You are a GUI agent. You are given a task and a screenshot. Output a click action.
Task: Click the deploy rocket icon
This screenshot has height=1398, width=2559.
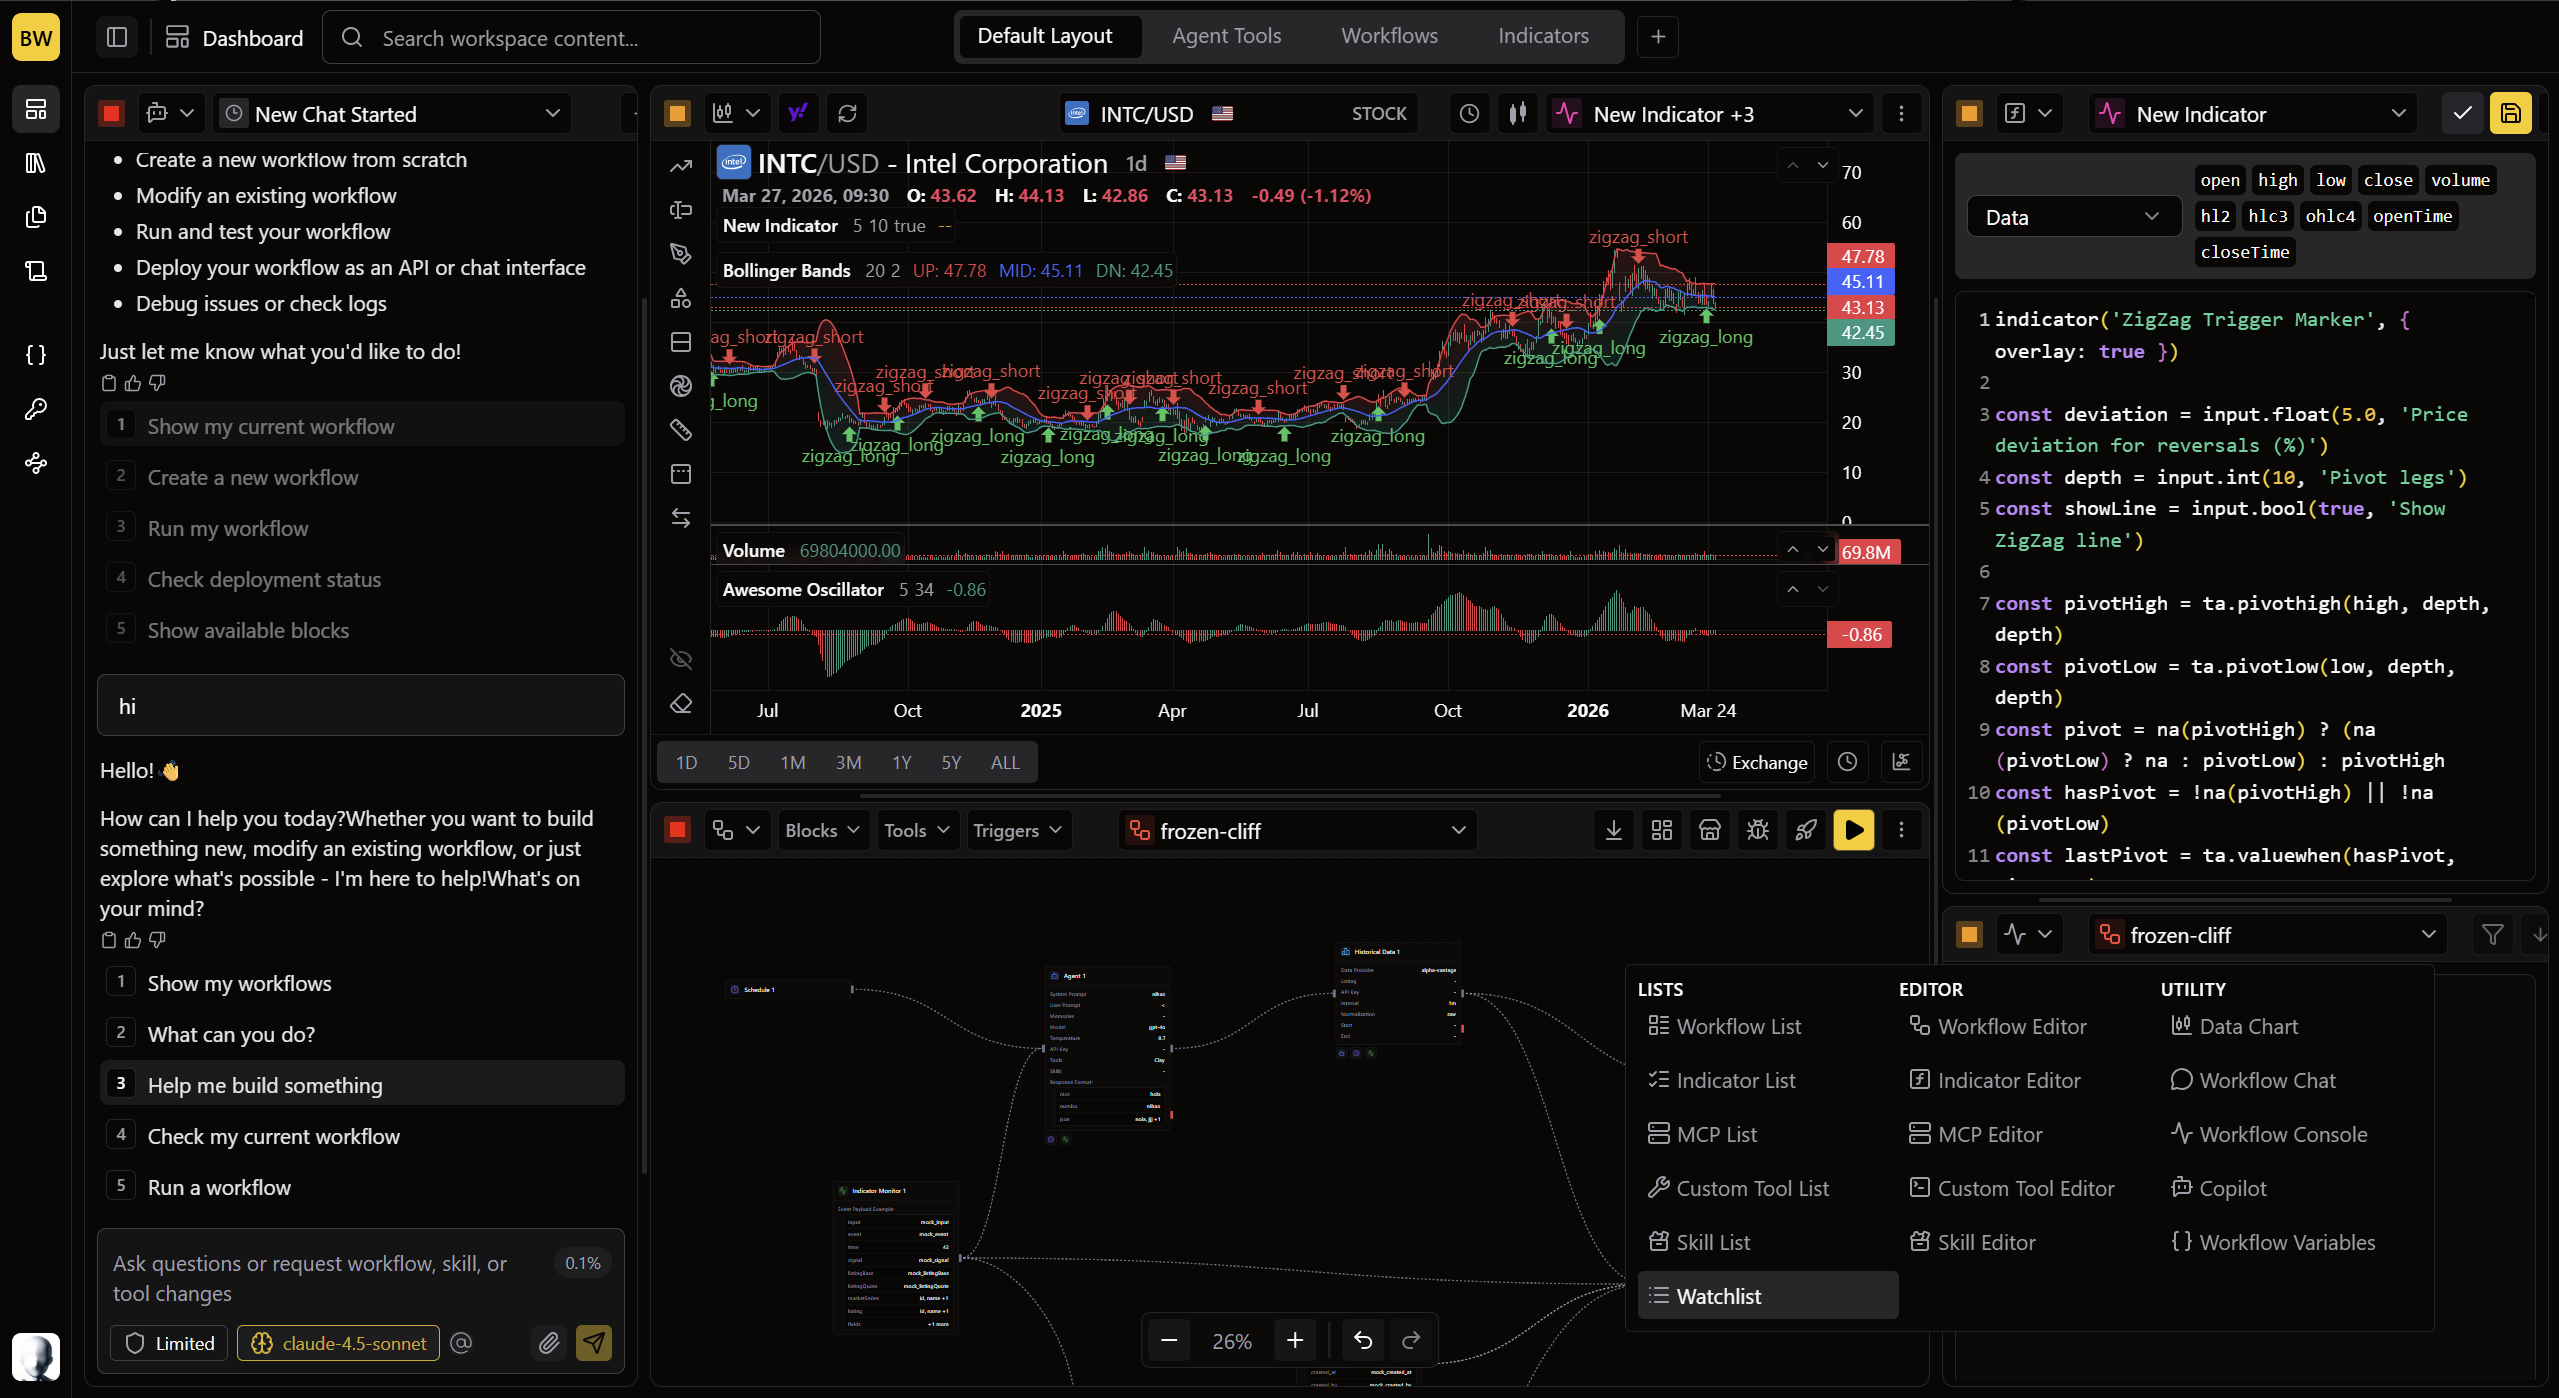[1806, 830]
